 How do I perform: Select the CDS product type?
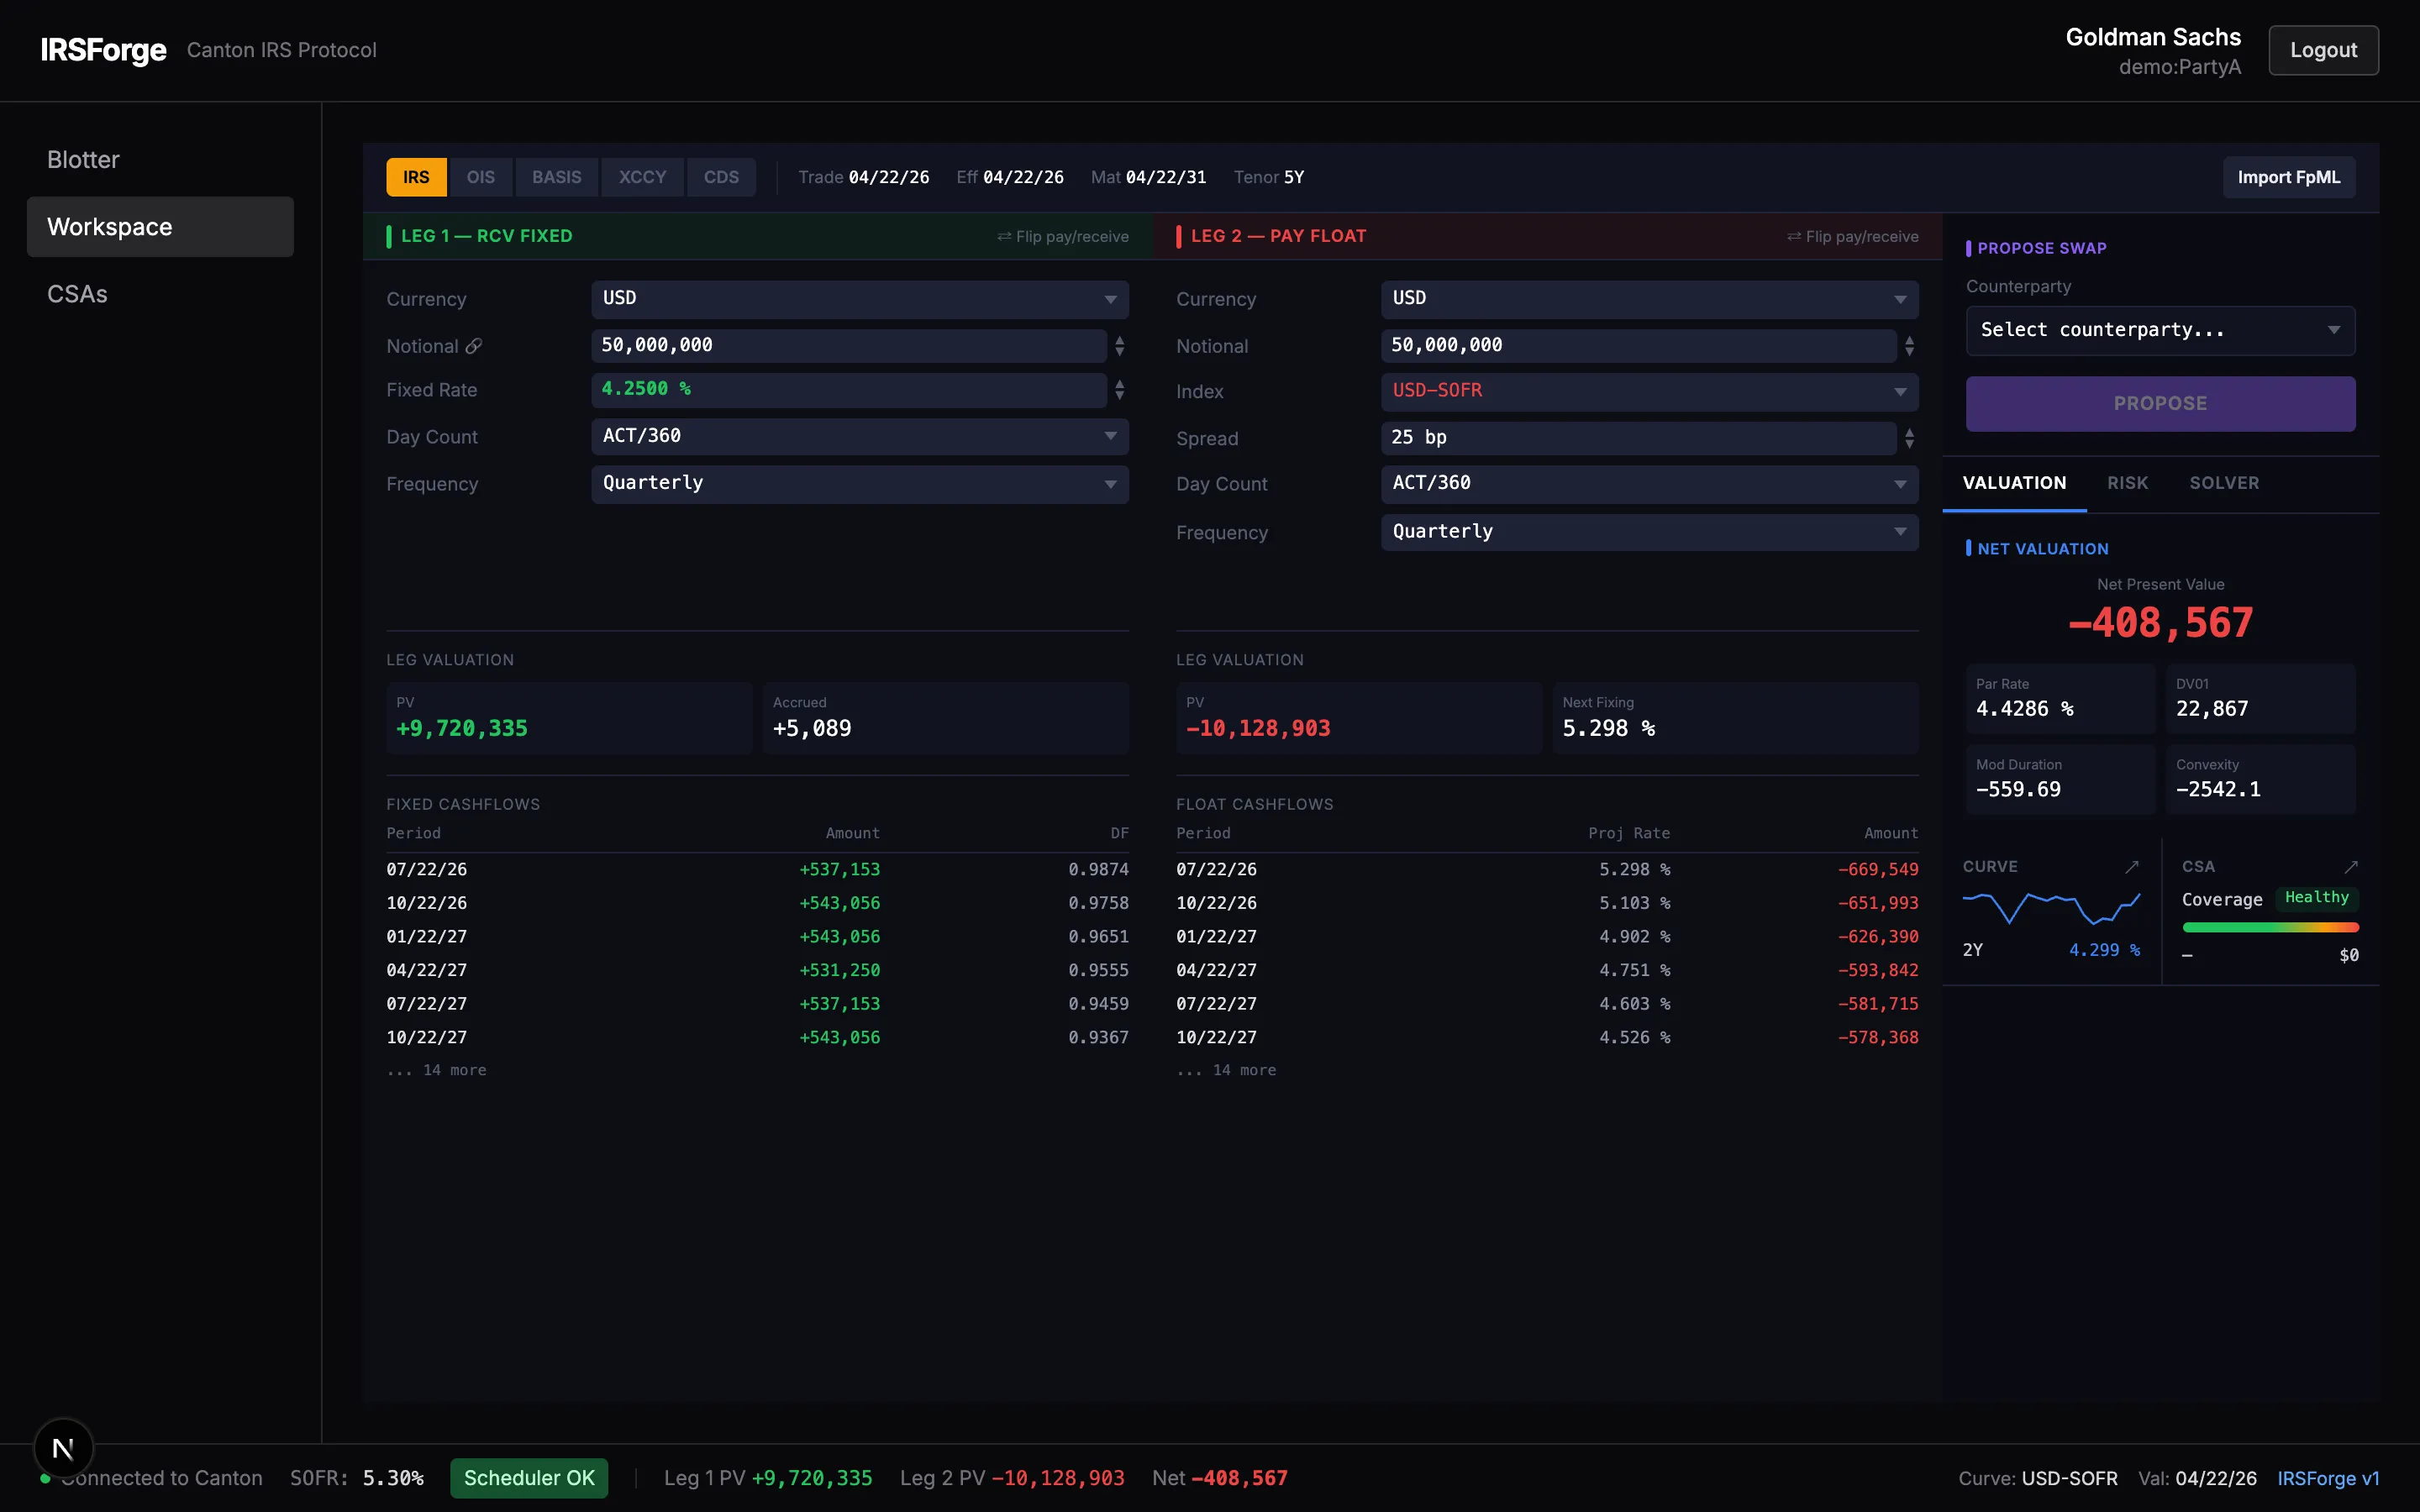coord(721,177)
